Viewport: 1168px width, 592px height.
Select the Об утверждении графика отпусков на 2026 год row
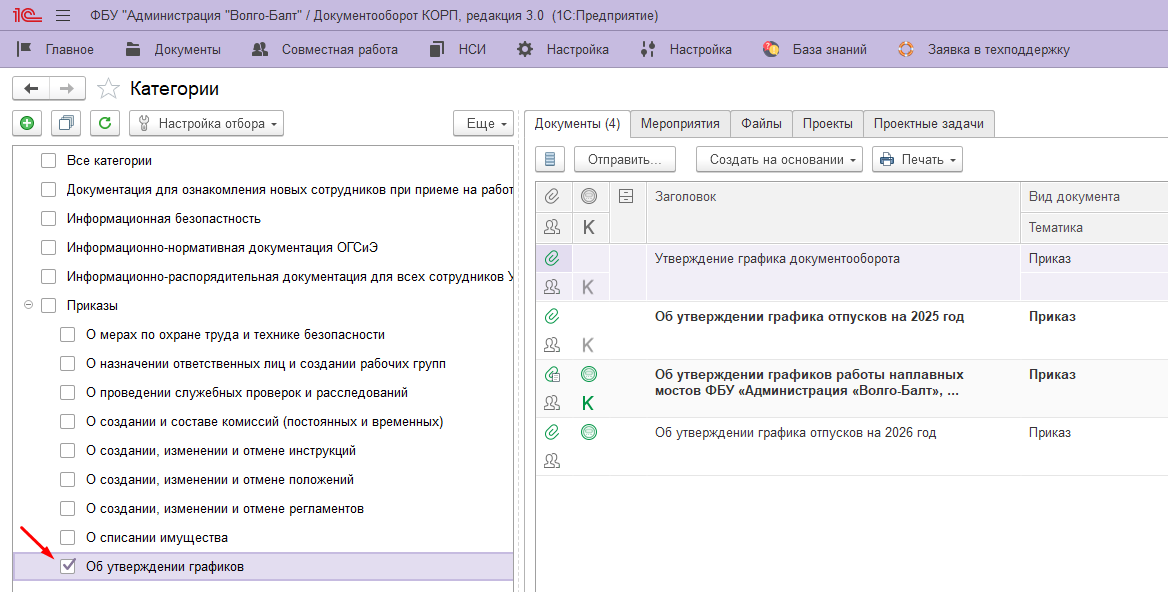pos(795,433)
